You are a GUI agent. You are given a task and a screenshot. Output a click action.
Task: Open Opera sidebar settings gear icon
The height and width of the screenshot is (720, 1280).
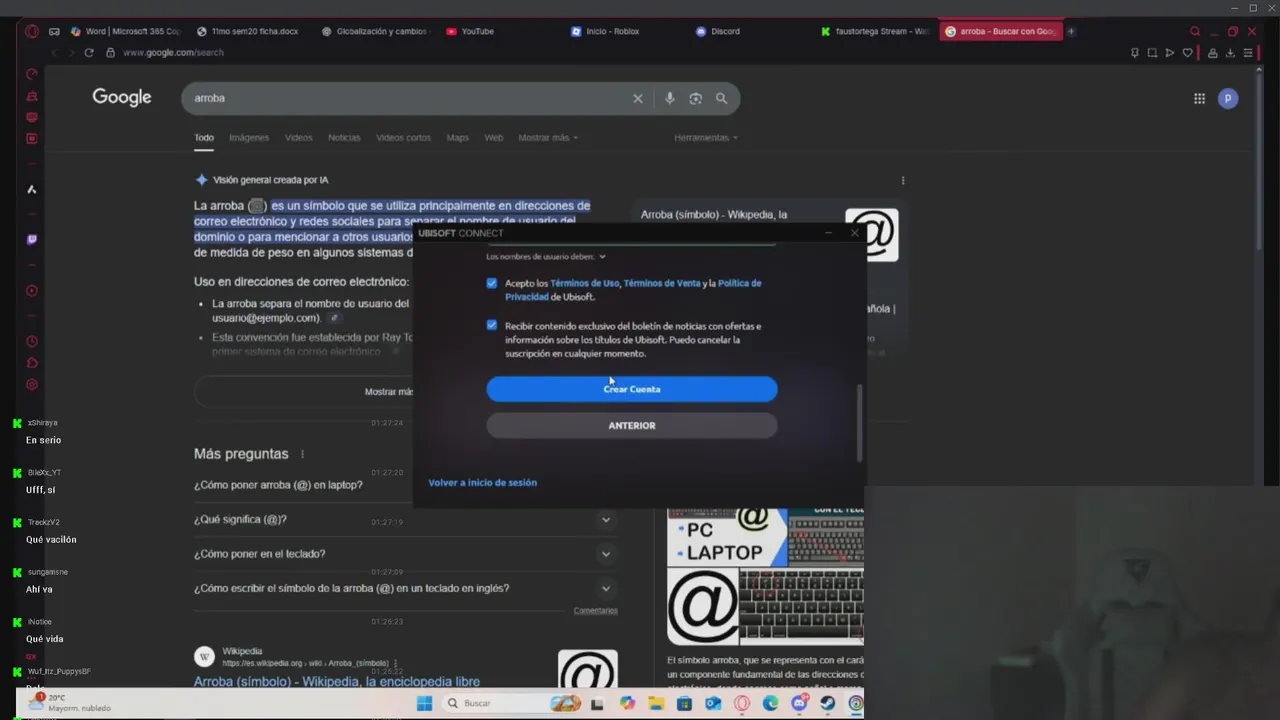[x=32, y=385]
